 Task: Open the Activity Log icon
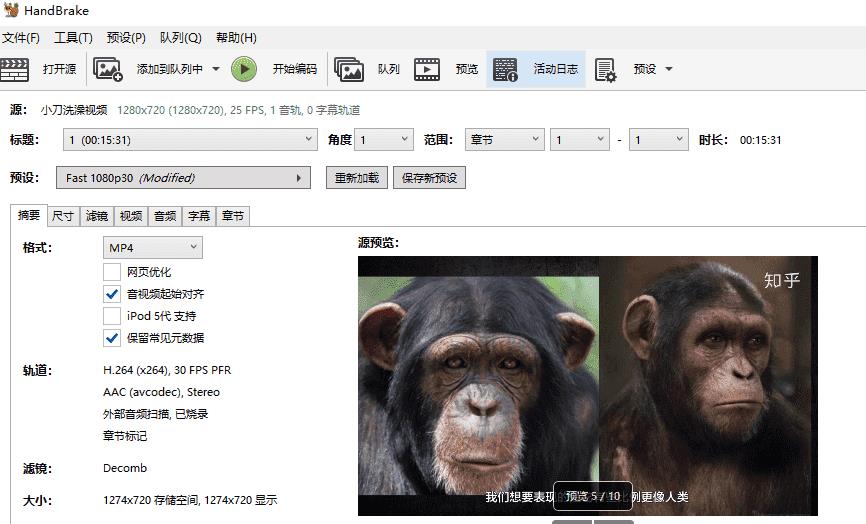pyautogui.click(x=505, y=69)
